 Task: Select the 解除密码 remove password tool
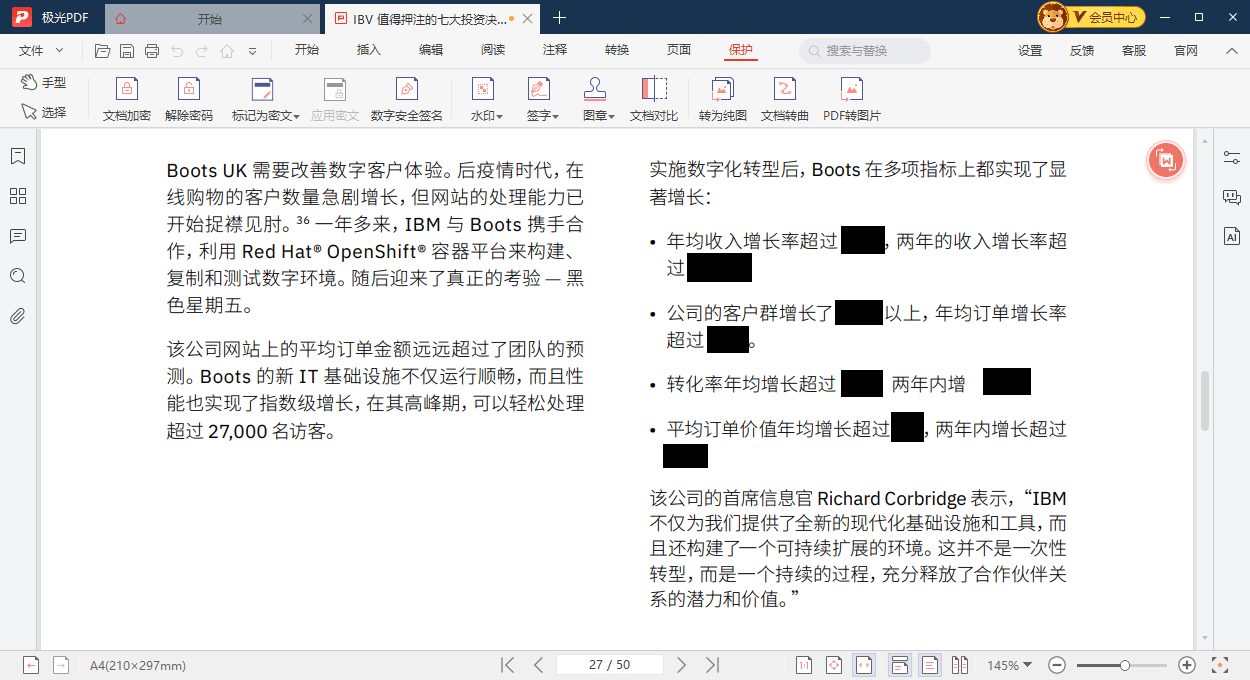pos(189,100)
